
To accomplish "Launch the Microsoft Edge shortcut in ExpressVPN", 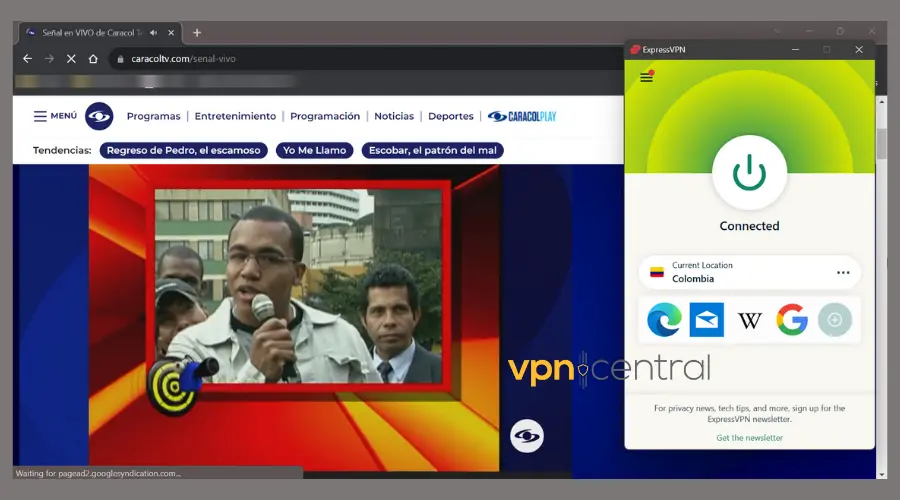I will (664, 320).
